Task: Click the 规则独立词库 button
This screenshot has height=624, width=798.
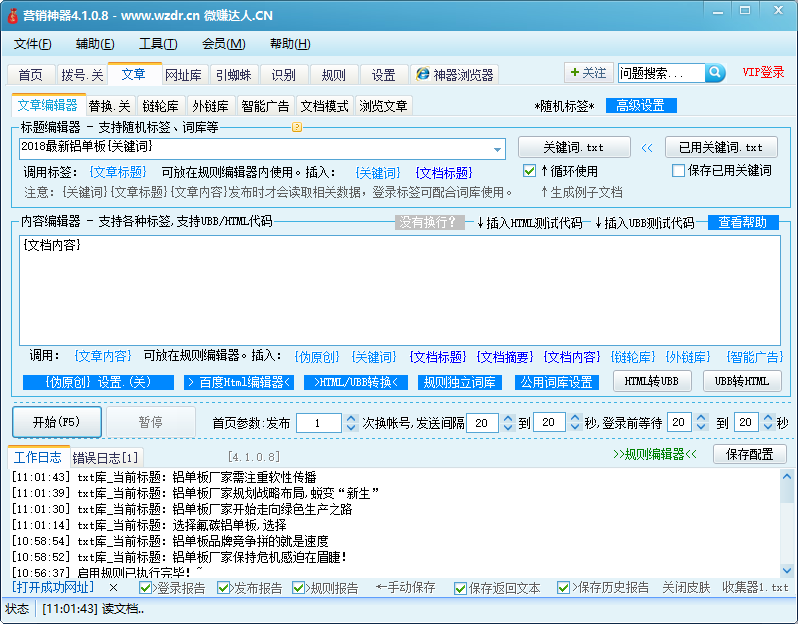Action: [x=460, y=382]
